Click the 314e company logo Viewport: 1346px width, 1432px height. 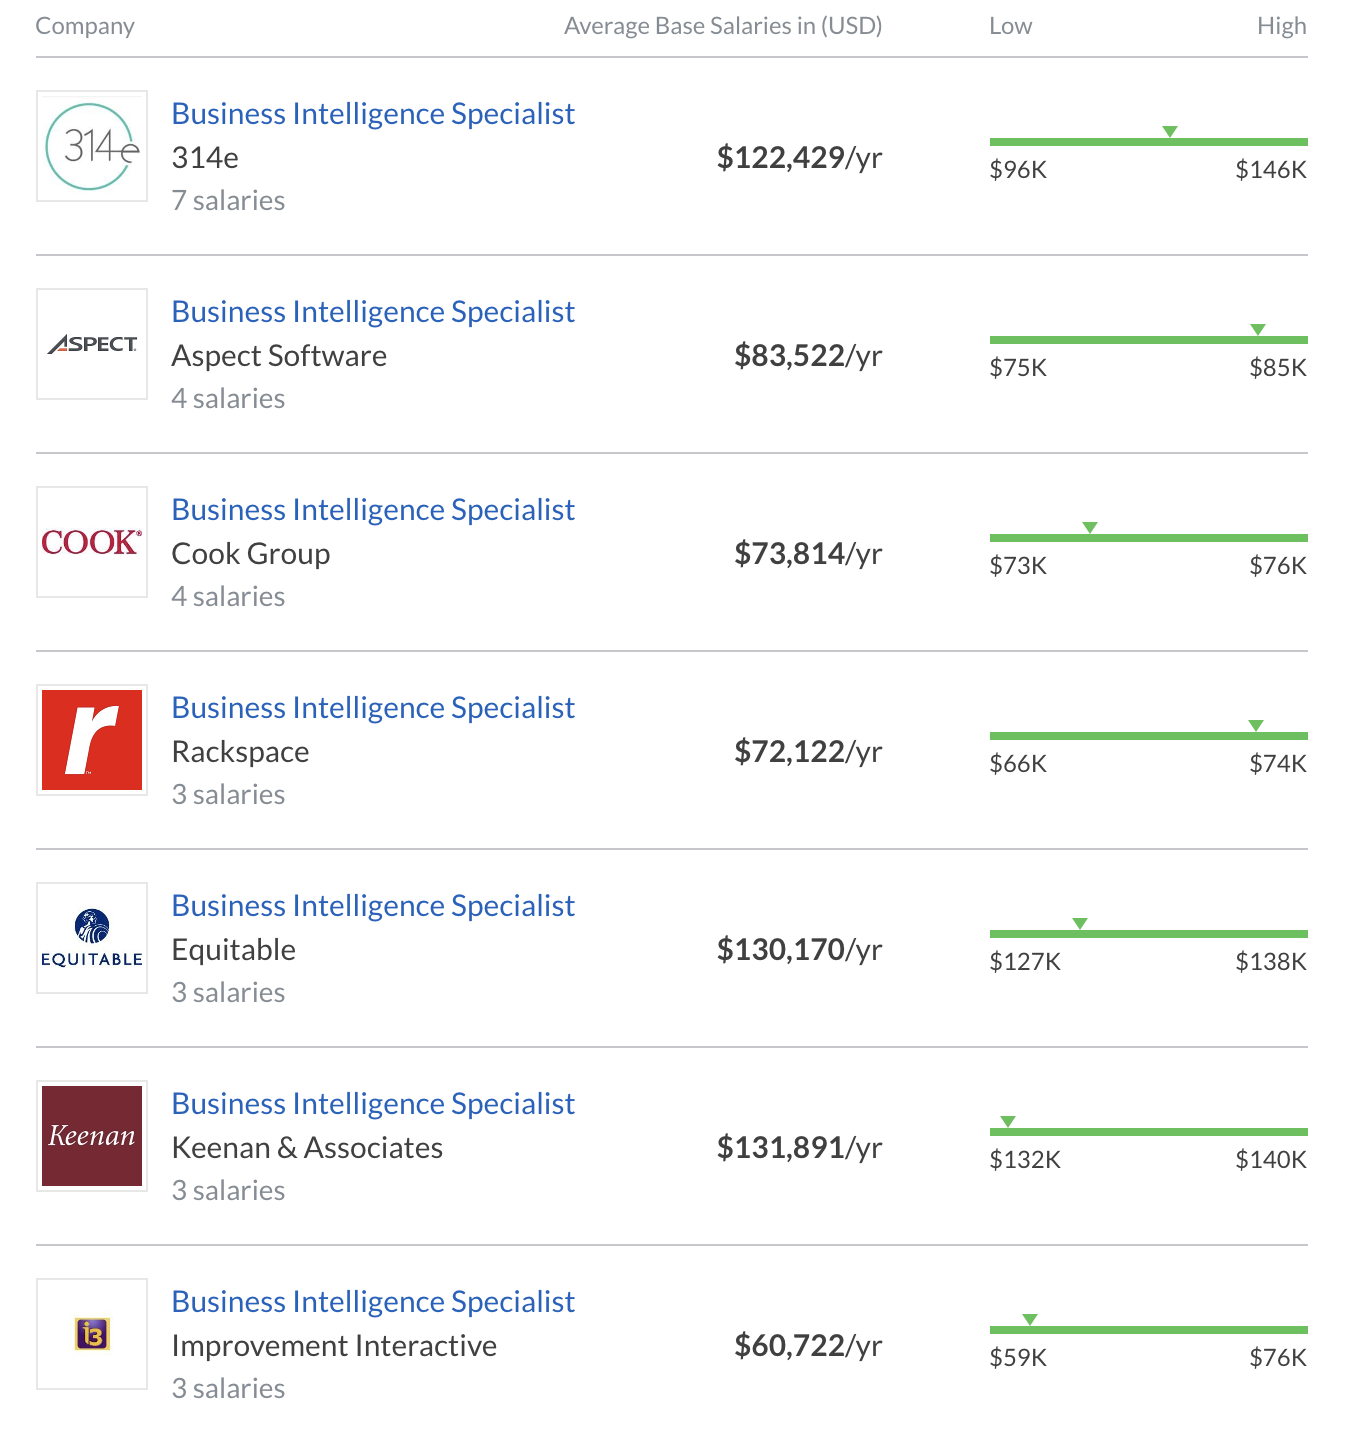point(92,146)
